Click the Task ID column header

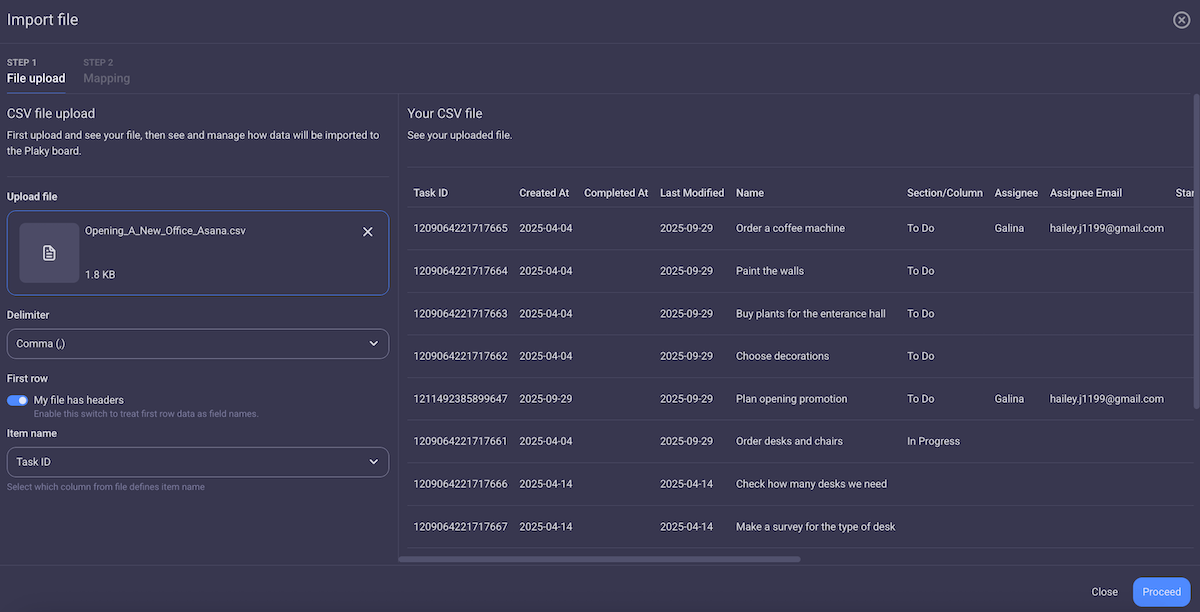[x=431, y=192]
